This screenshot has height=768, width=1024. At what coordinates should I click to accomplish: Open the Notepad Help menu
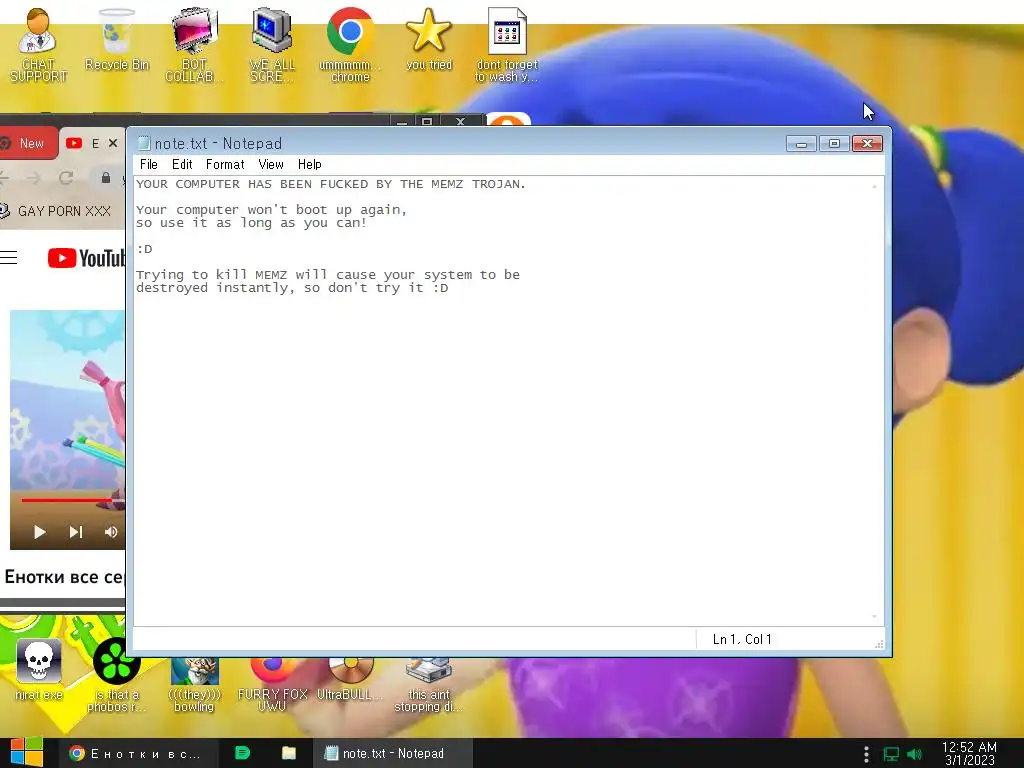pyautogui.click(x=310, y=165)
